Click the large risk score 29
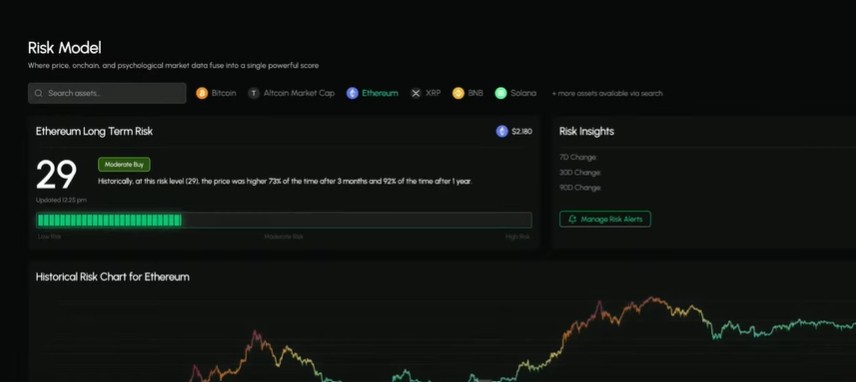The height and width of the screenshot is (382, 856). [x=56, y=176]
